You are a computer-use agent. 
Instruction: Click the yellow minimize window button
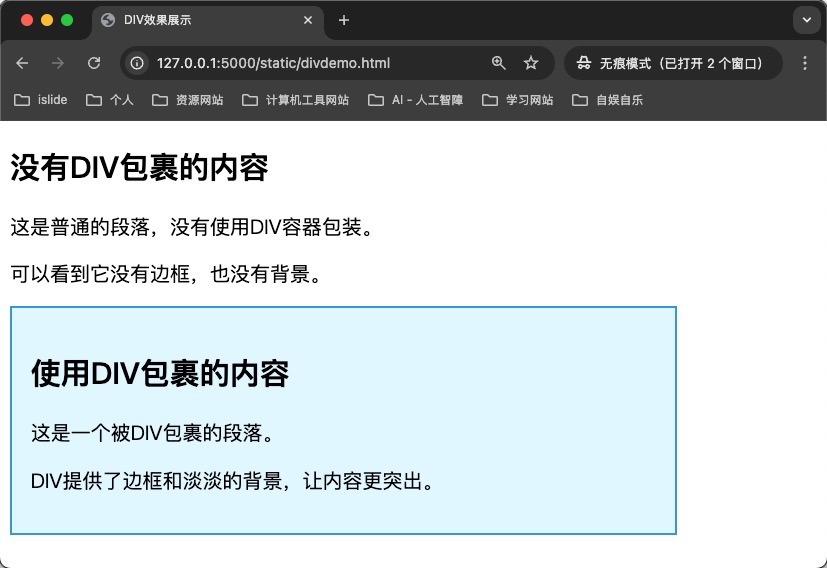click(x=47, y=20)
